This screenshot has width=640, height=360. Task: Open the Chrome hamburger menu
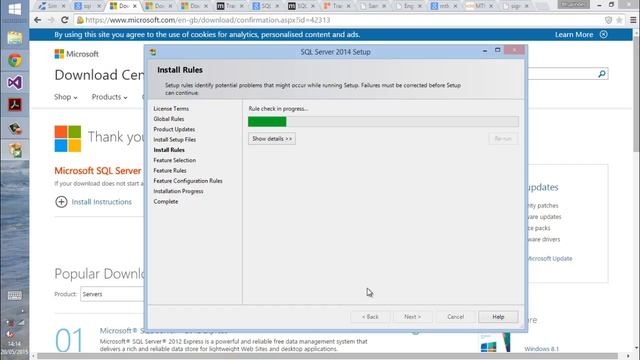pos(633,20)
